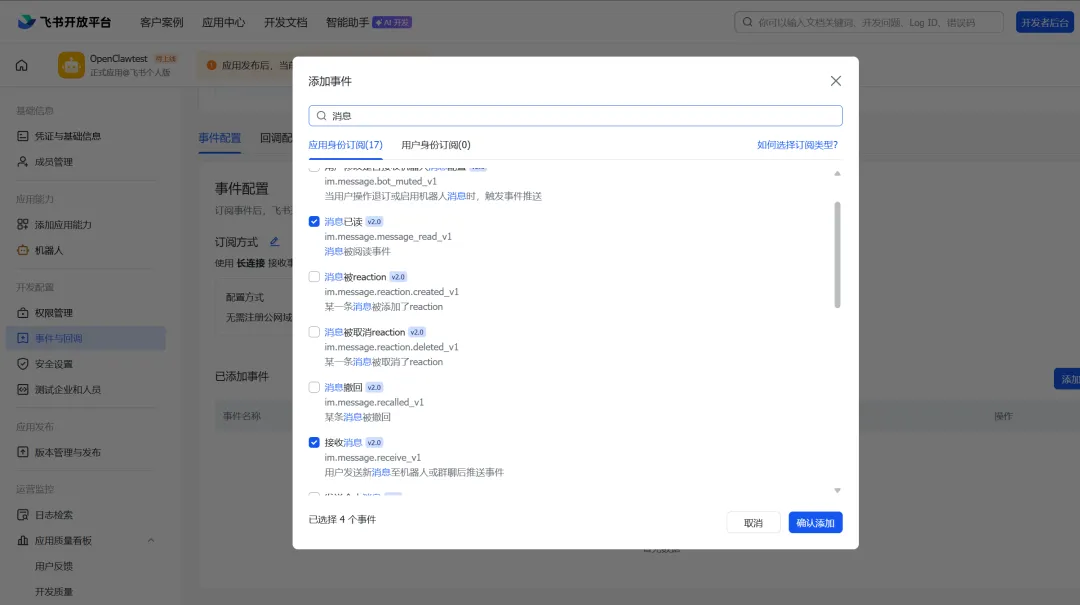The width and height of the screenshot is (1080, 605).
Task: Click the OpenClawtest robot app icon
Action: [71, 65]
